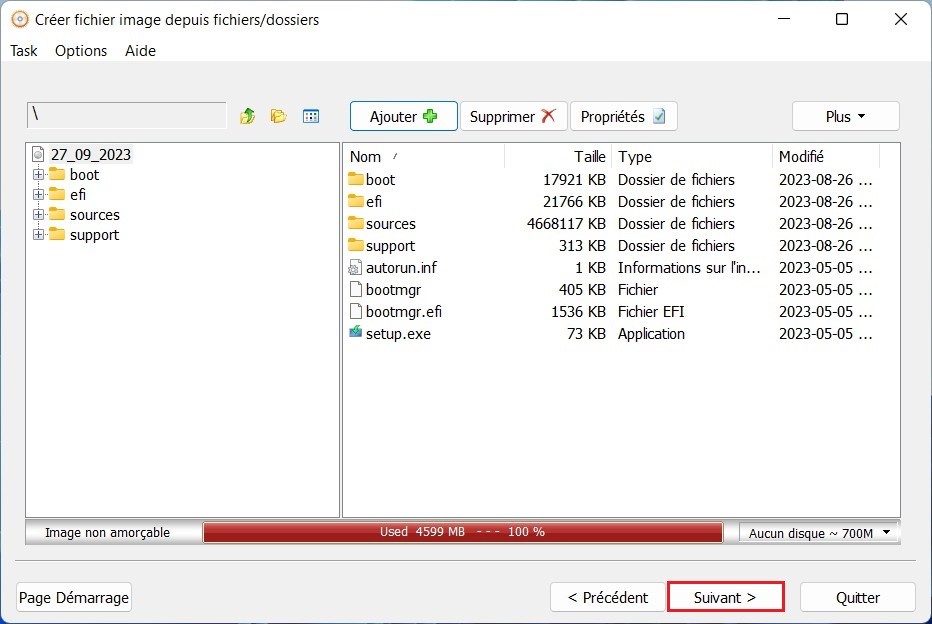
Task: Click inside the path input field
Action: (126, 115)
